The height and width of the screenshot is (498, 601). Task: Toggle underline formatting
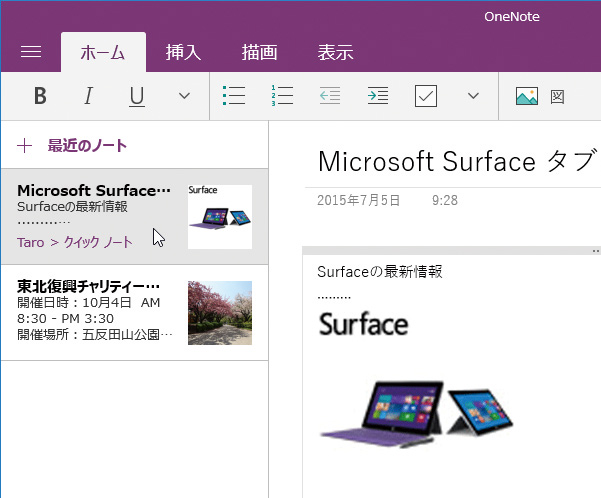point(137,96)
